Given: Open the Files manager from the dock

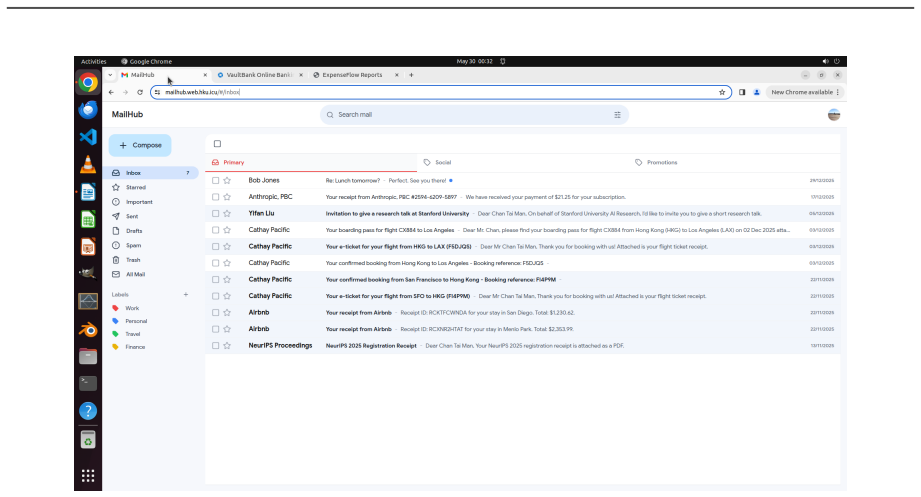Looking at the screenshot, I should 88,357.
